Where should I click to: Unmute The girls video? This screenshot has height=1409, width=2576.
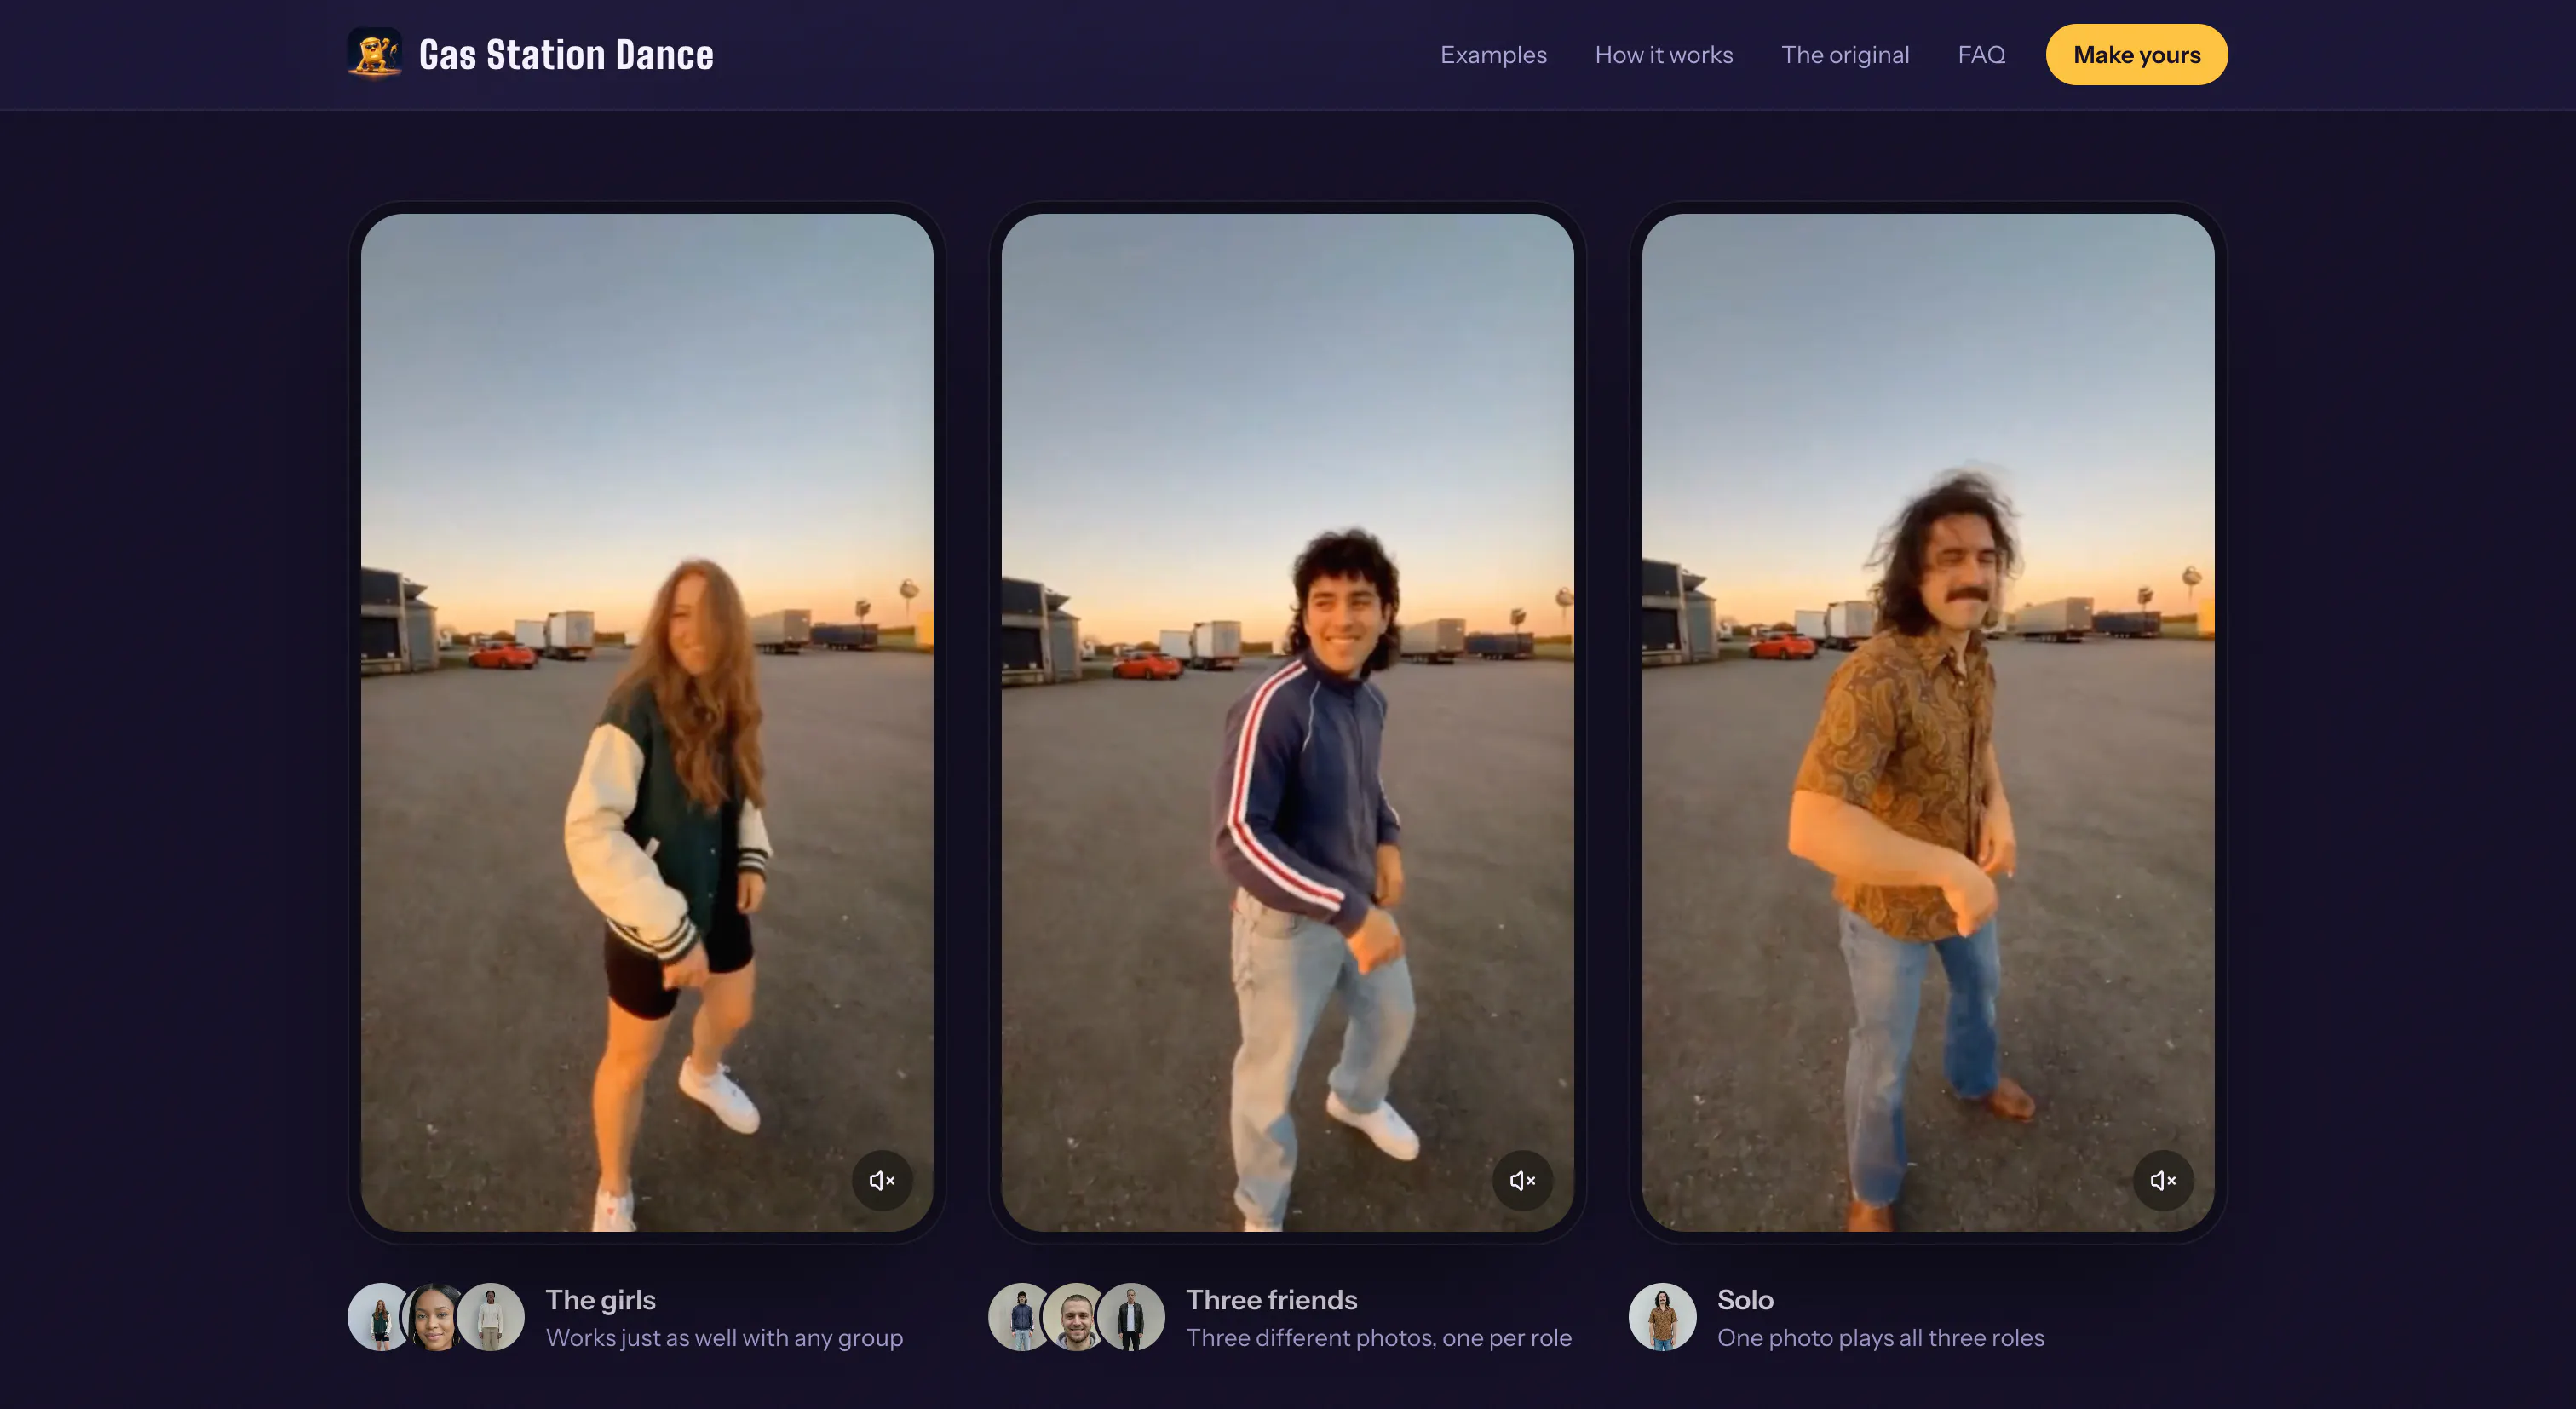[882, 1181]
